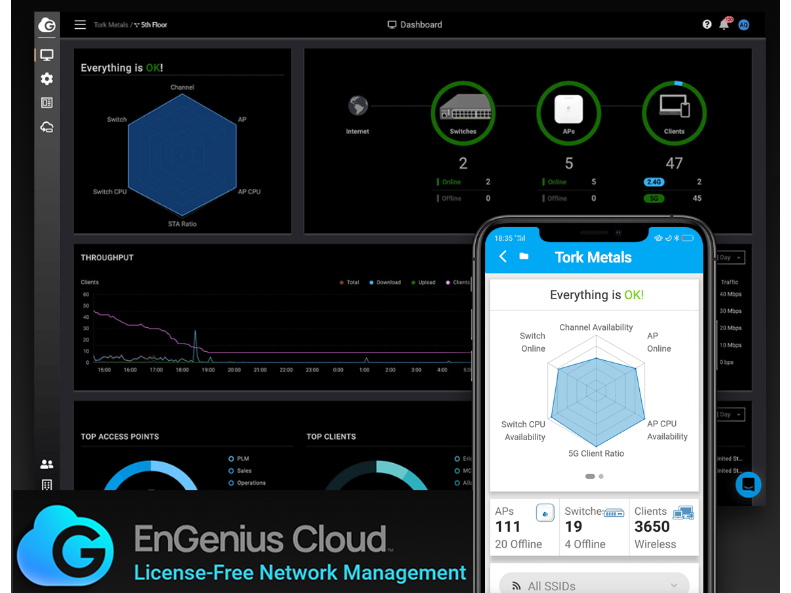The image size is (791, 593).
Task: Tap the 20 Offline text on phone
Action: [x=518, y=544]
